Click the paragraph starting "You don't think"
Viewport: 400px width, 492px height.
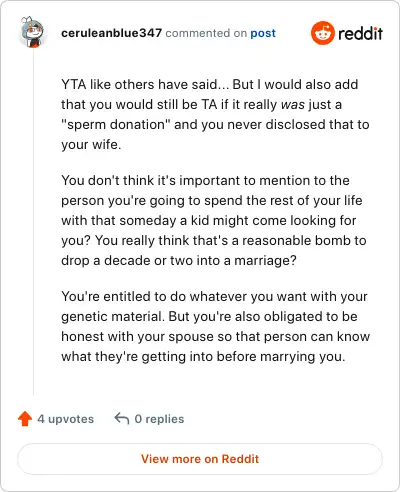(214, 220)
